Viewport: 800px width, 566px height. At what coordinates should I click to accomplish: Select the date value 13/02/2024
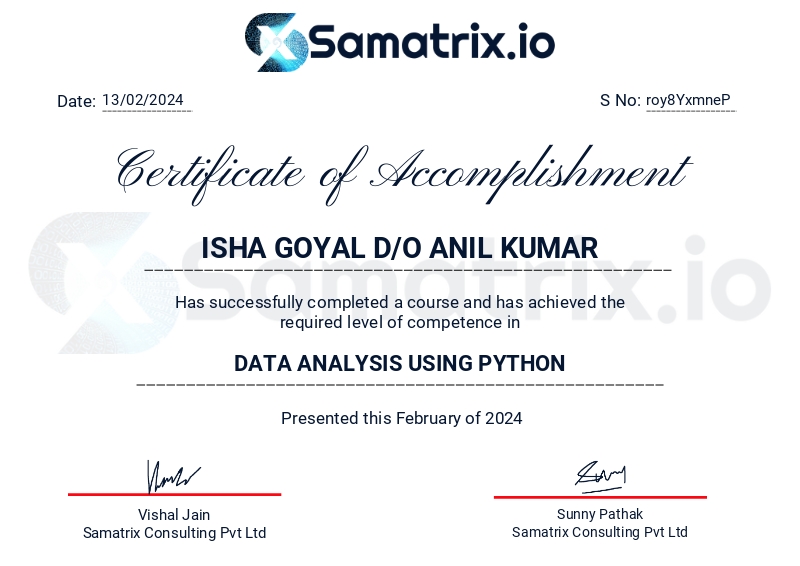[x=143, y=100]
